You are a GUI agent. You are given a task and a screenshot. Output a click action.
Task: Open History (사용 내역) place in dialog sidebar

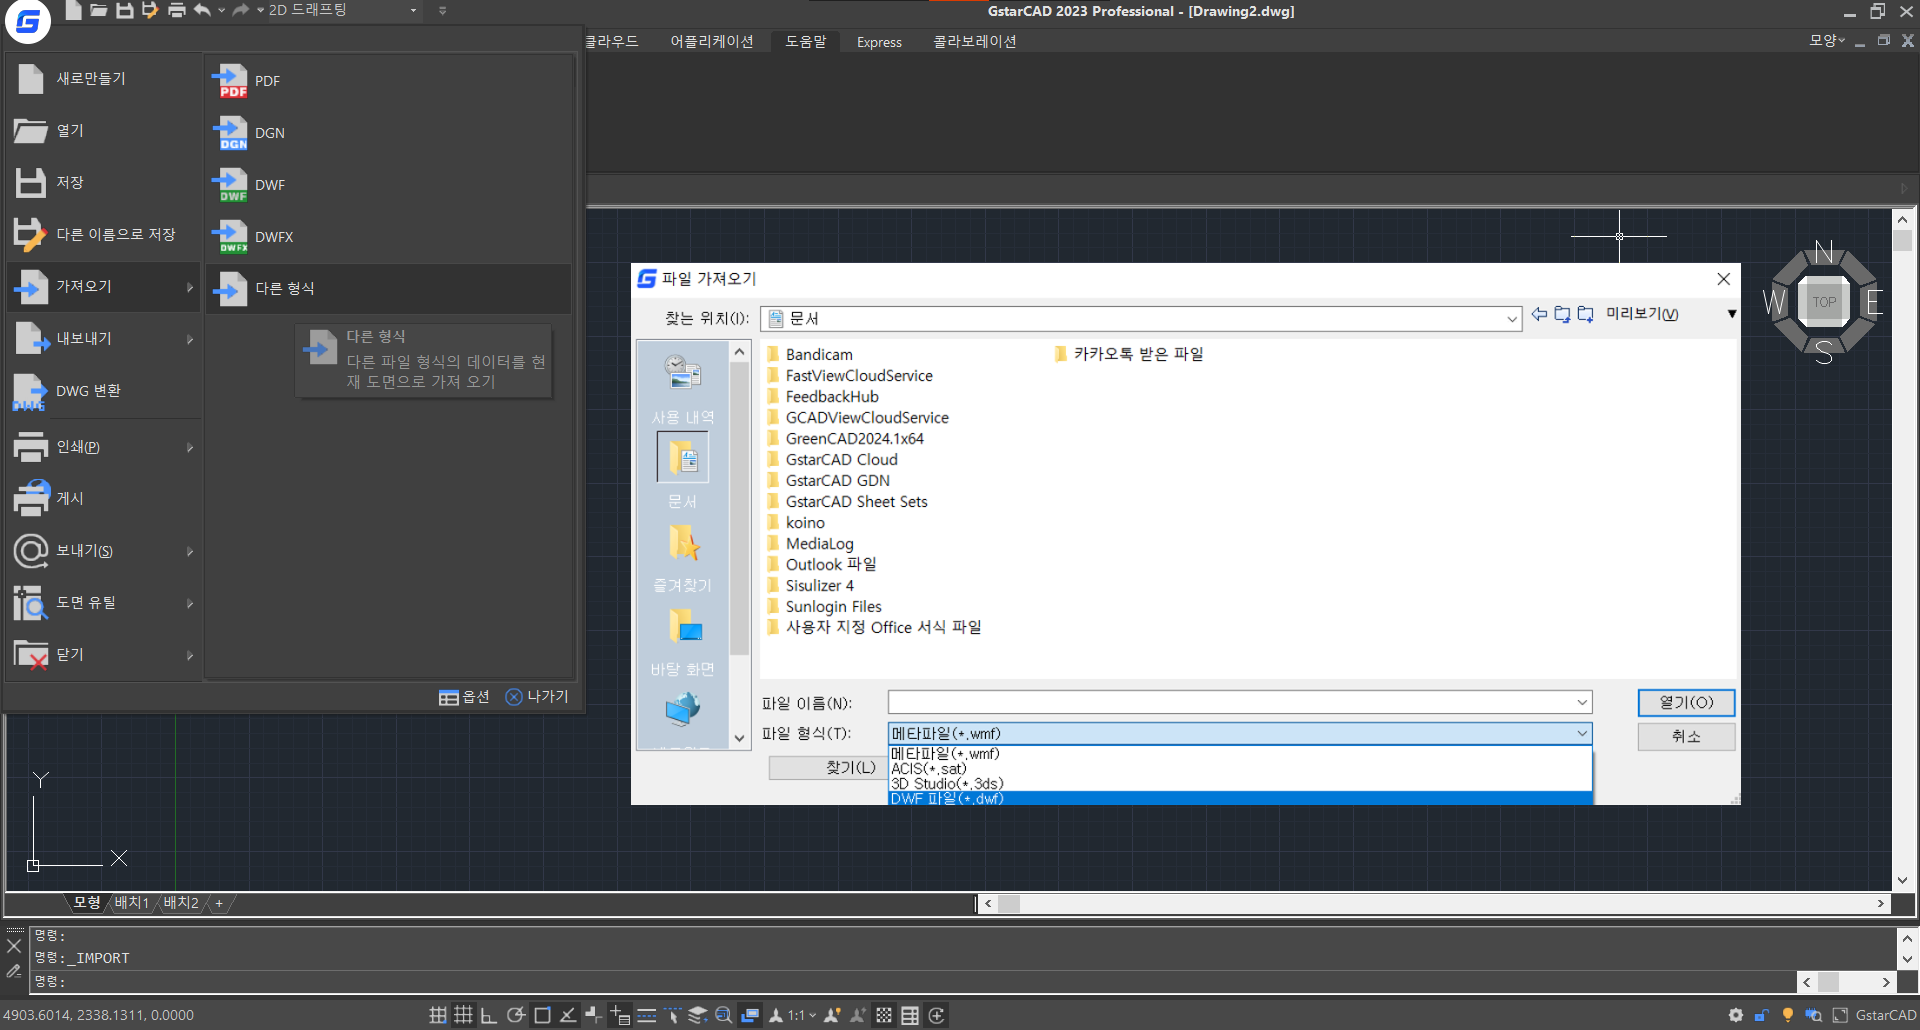click(x=683, y=388)
